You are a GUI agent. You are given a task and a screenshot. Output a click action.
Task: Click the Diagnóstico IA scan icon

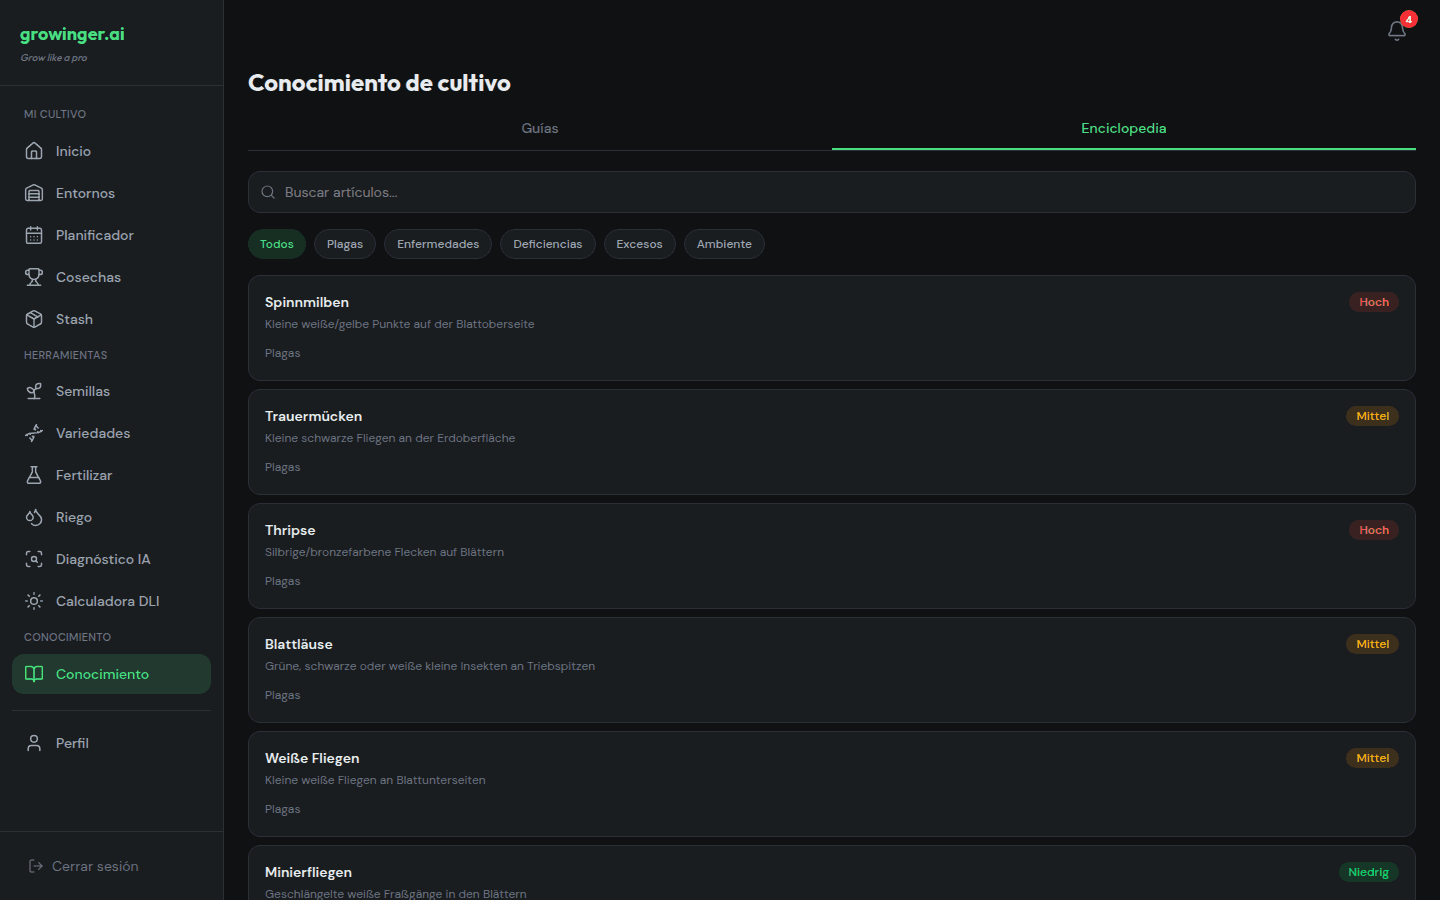pos(34,559)
